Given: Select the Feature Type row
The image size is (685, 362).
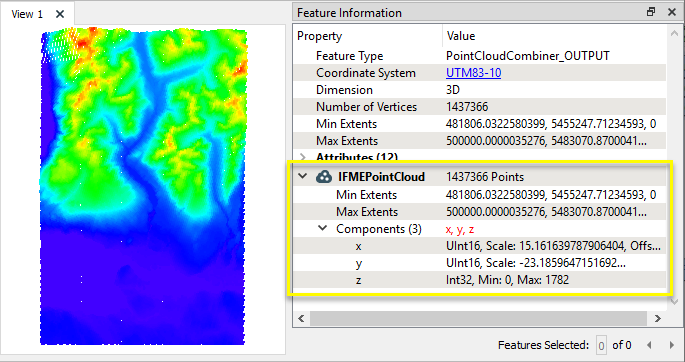Looking at the screenshot, I should [479, 56].
